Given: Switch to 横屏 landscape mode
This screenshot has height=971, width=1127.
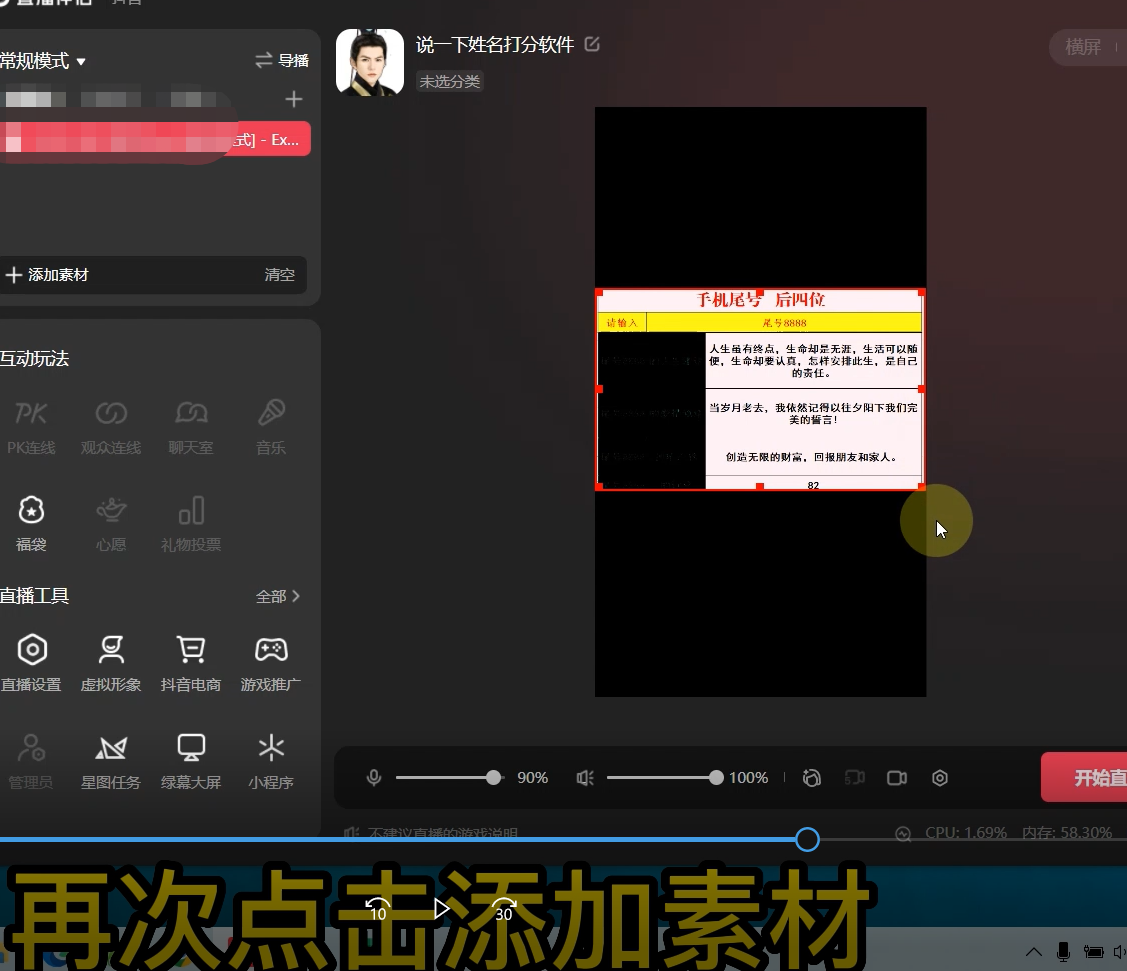Looking at the screenshot, I should coord(1083,47).
